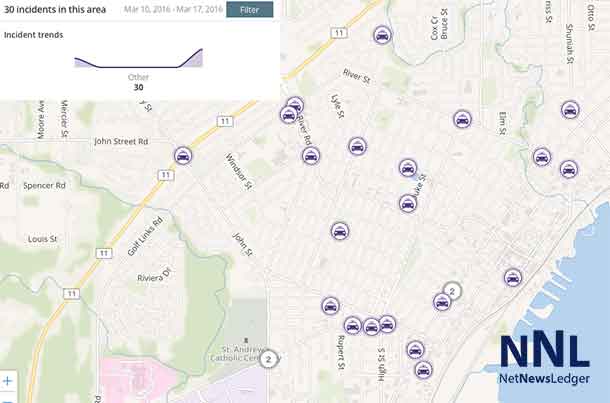Select the bottommost incident marker near High St
Viewport: 610px width, 403px height.
(423, 370)
